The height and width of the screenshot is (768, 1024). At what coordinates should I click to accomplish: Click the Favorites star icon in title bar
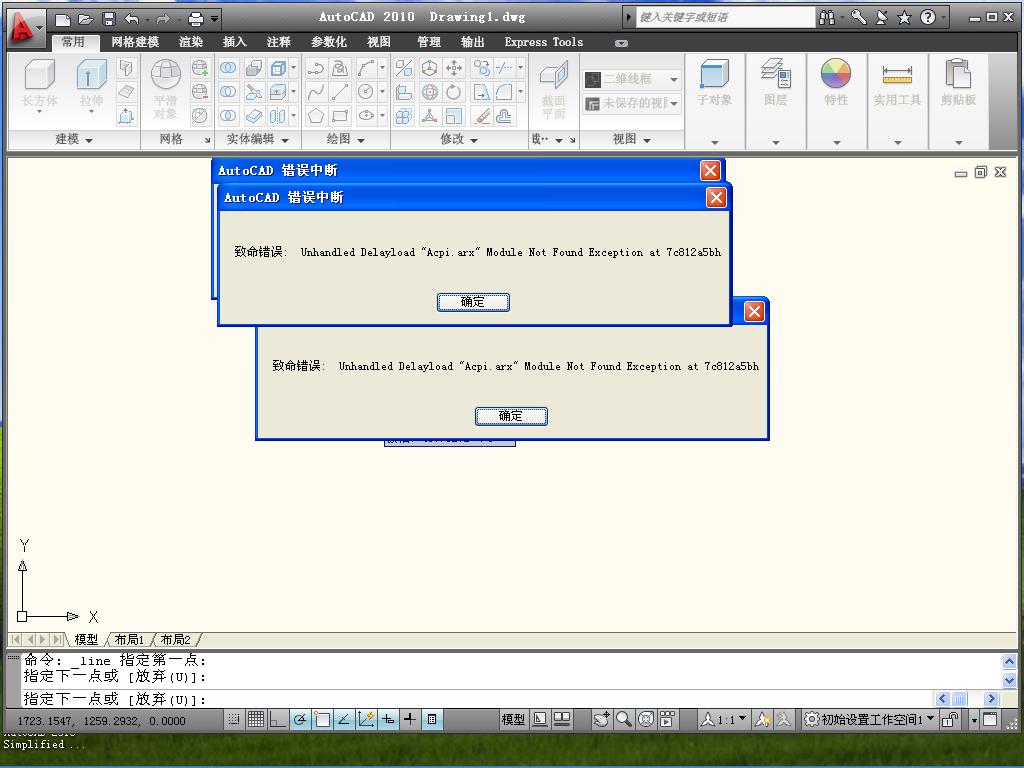tap(904, 18)
